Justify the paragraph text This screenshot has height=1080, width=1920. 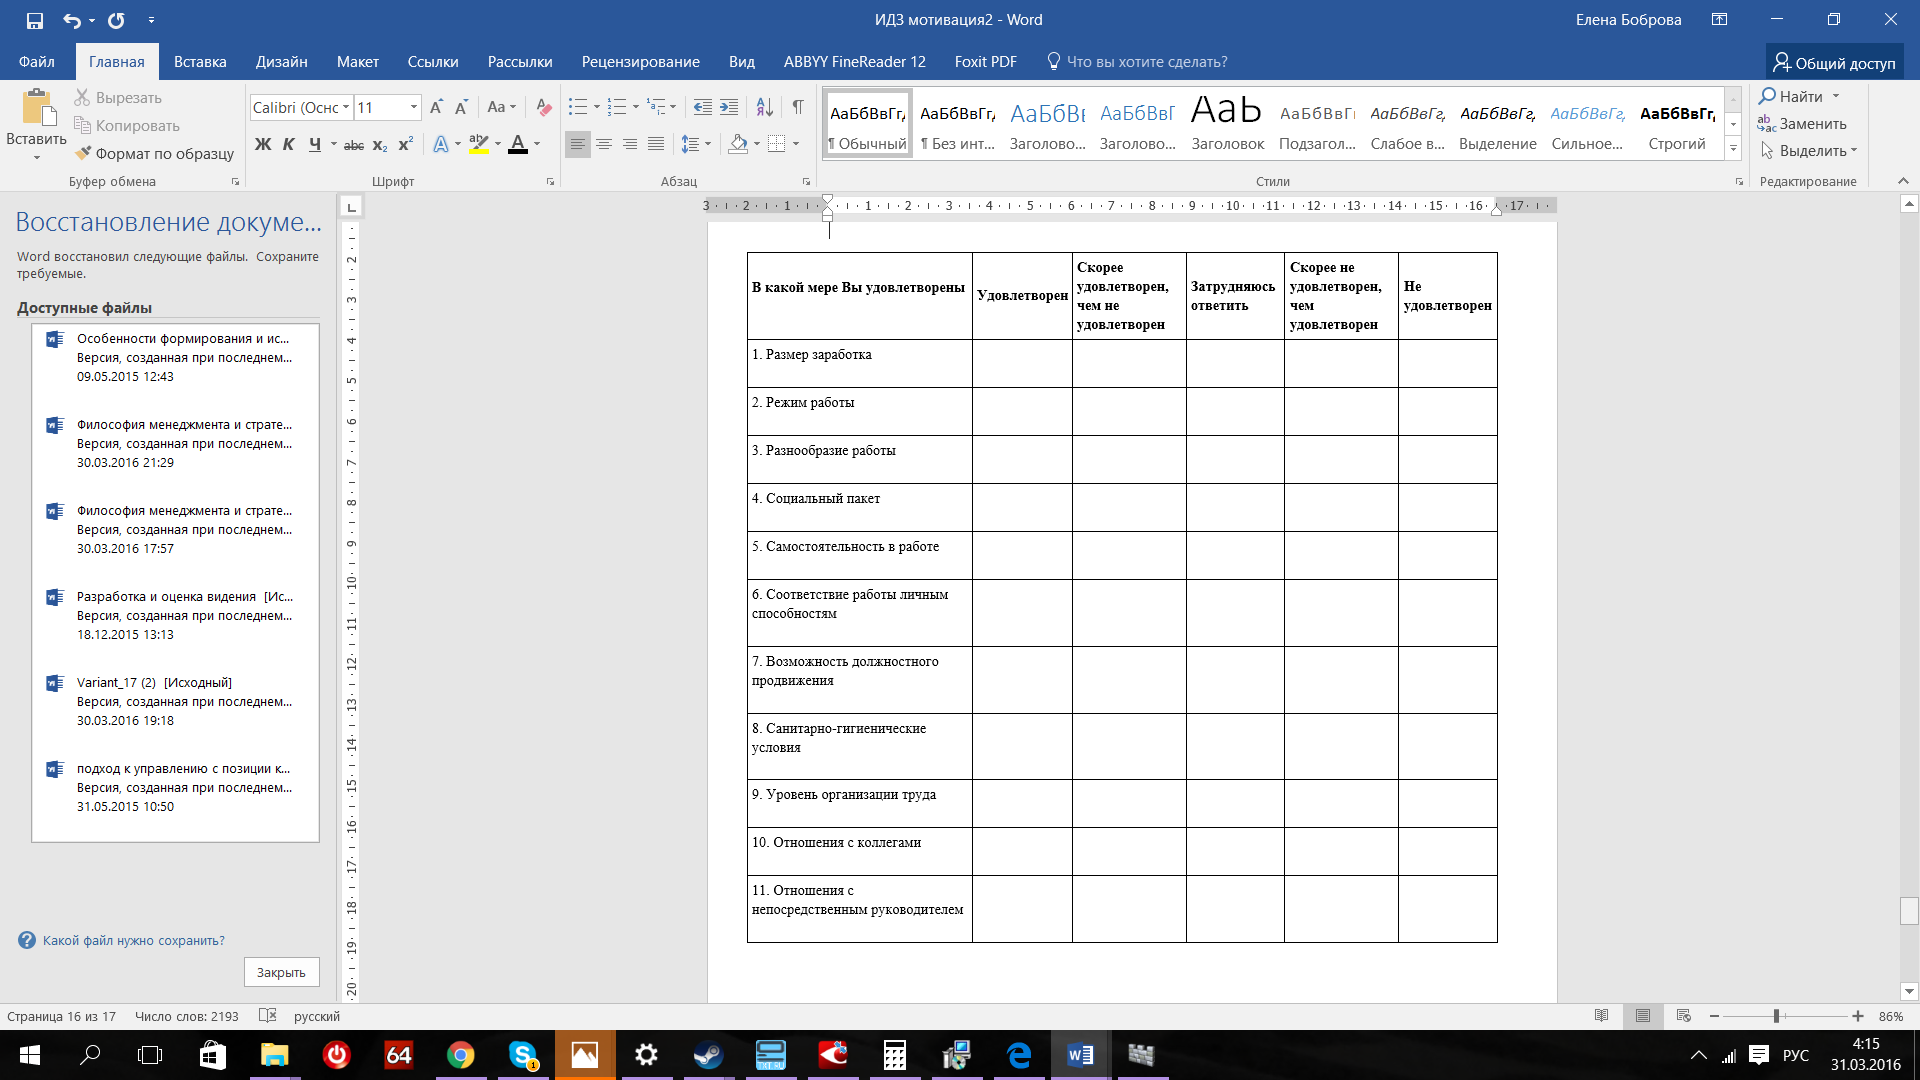(656, 144)
